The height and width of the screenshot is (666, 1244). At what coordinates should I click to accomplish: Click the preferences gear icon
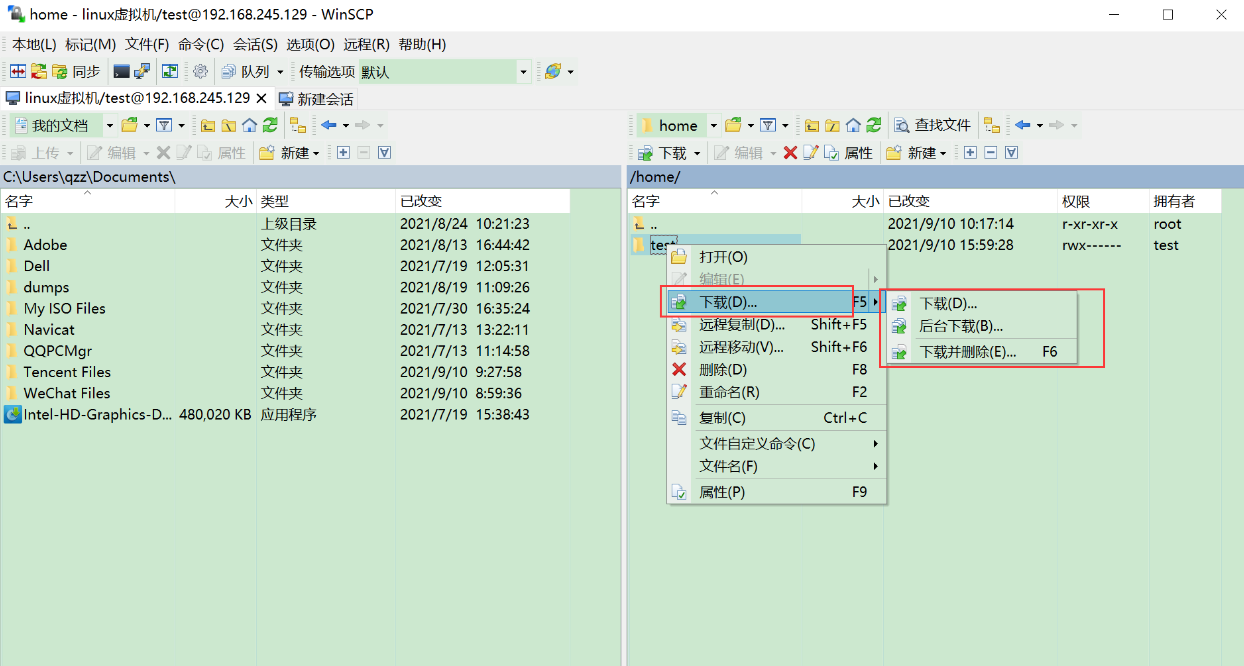pyautogui.click(x=200, y=72)
